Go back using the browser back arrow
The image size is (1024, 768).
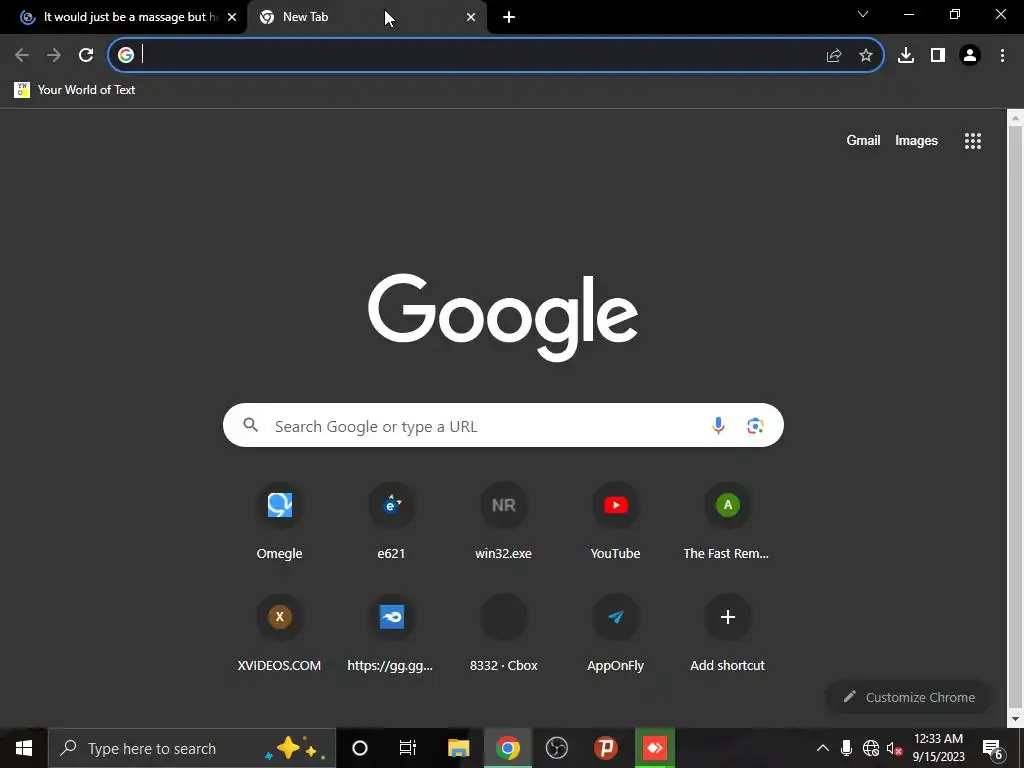(22, 55)
